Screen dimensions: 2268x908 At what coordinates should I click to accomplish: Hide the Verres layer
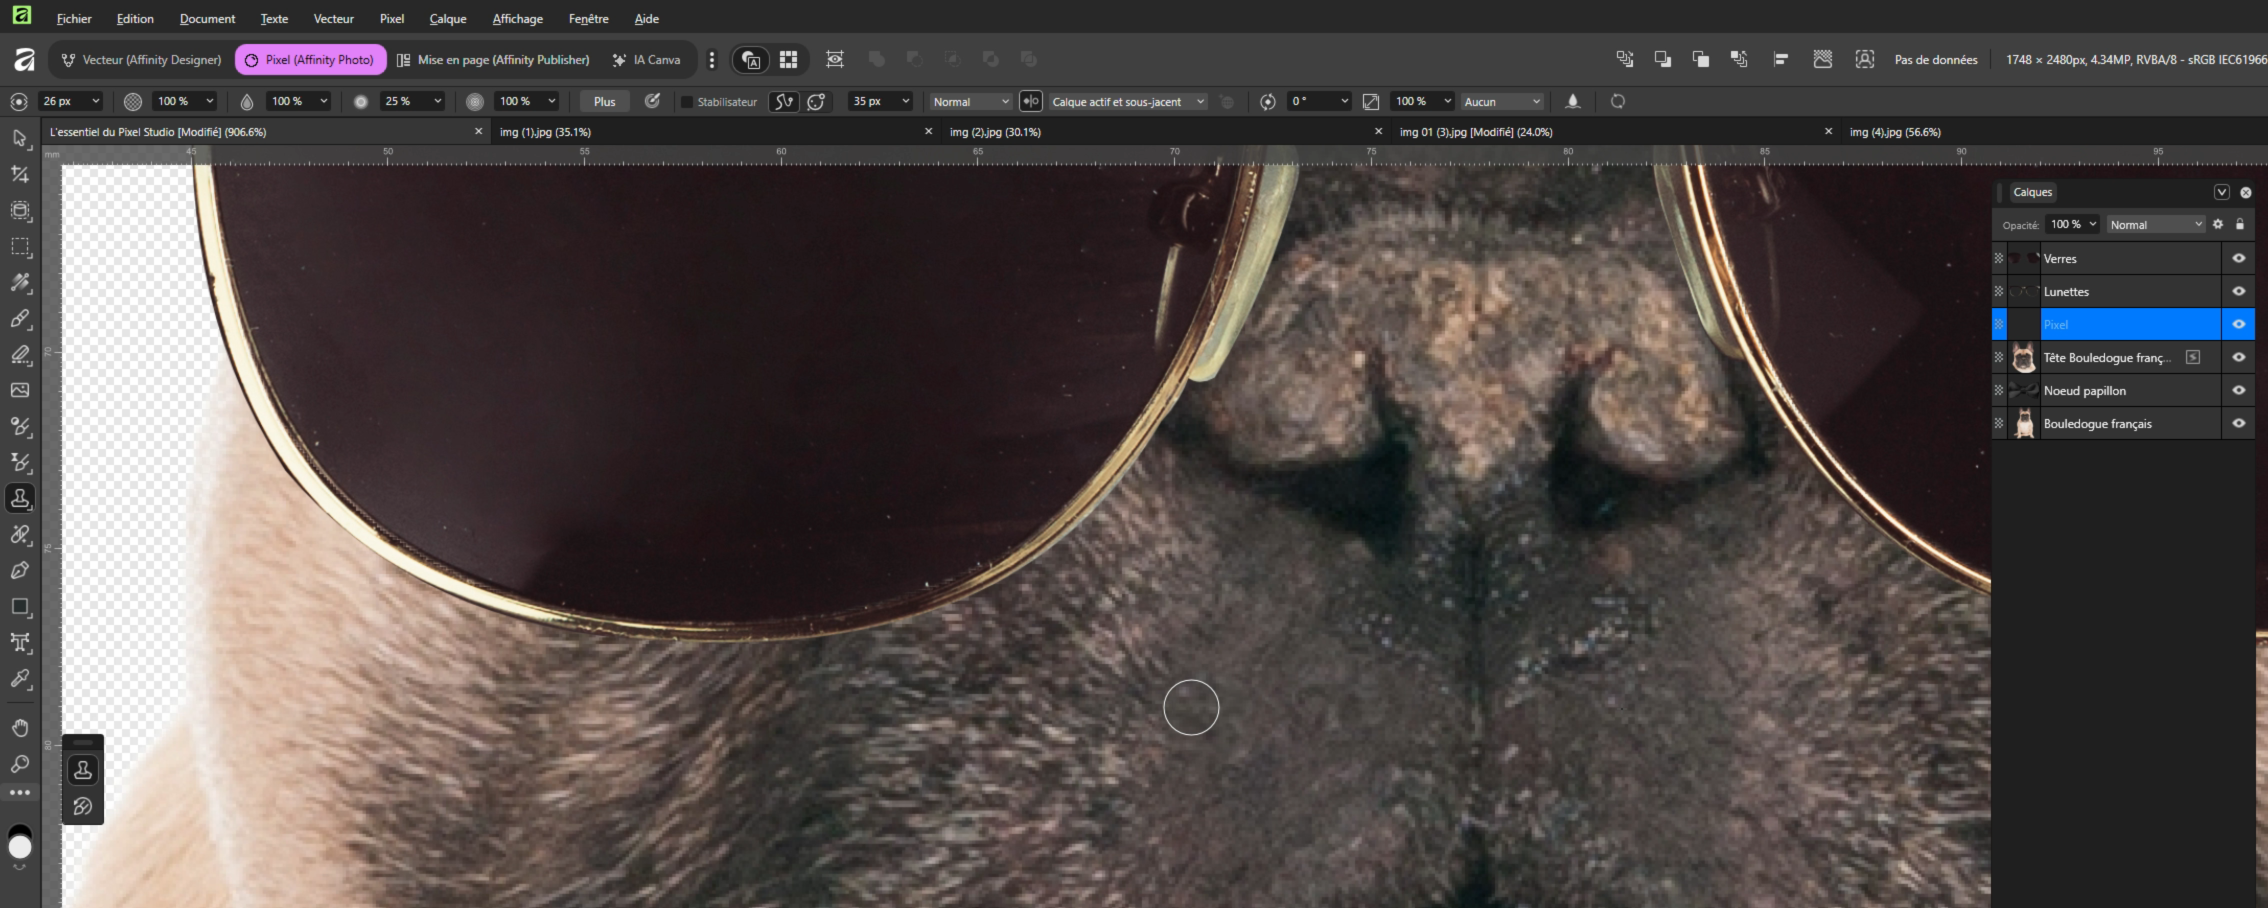(x=2238, y=258)
